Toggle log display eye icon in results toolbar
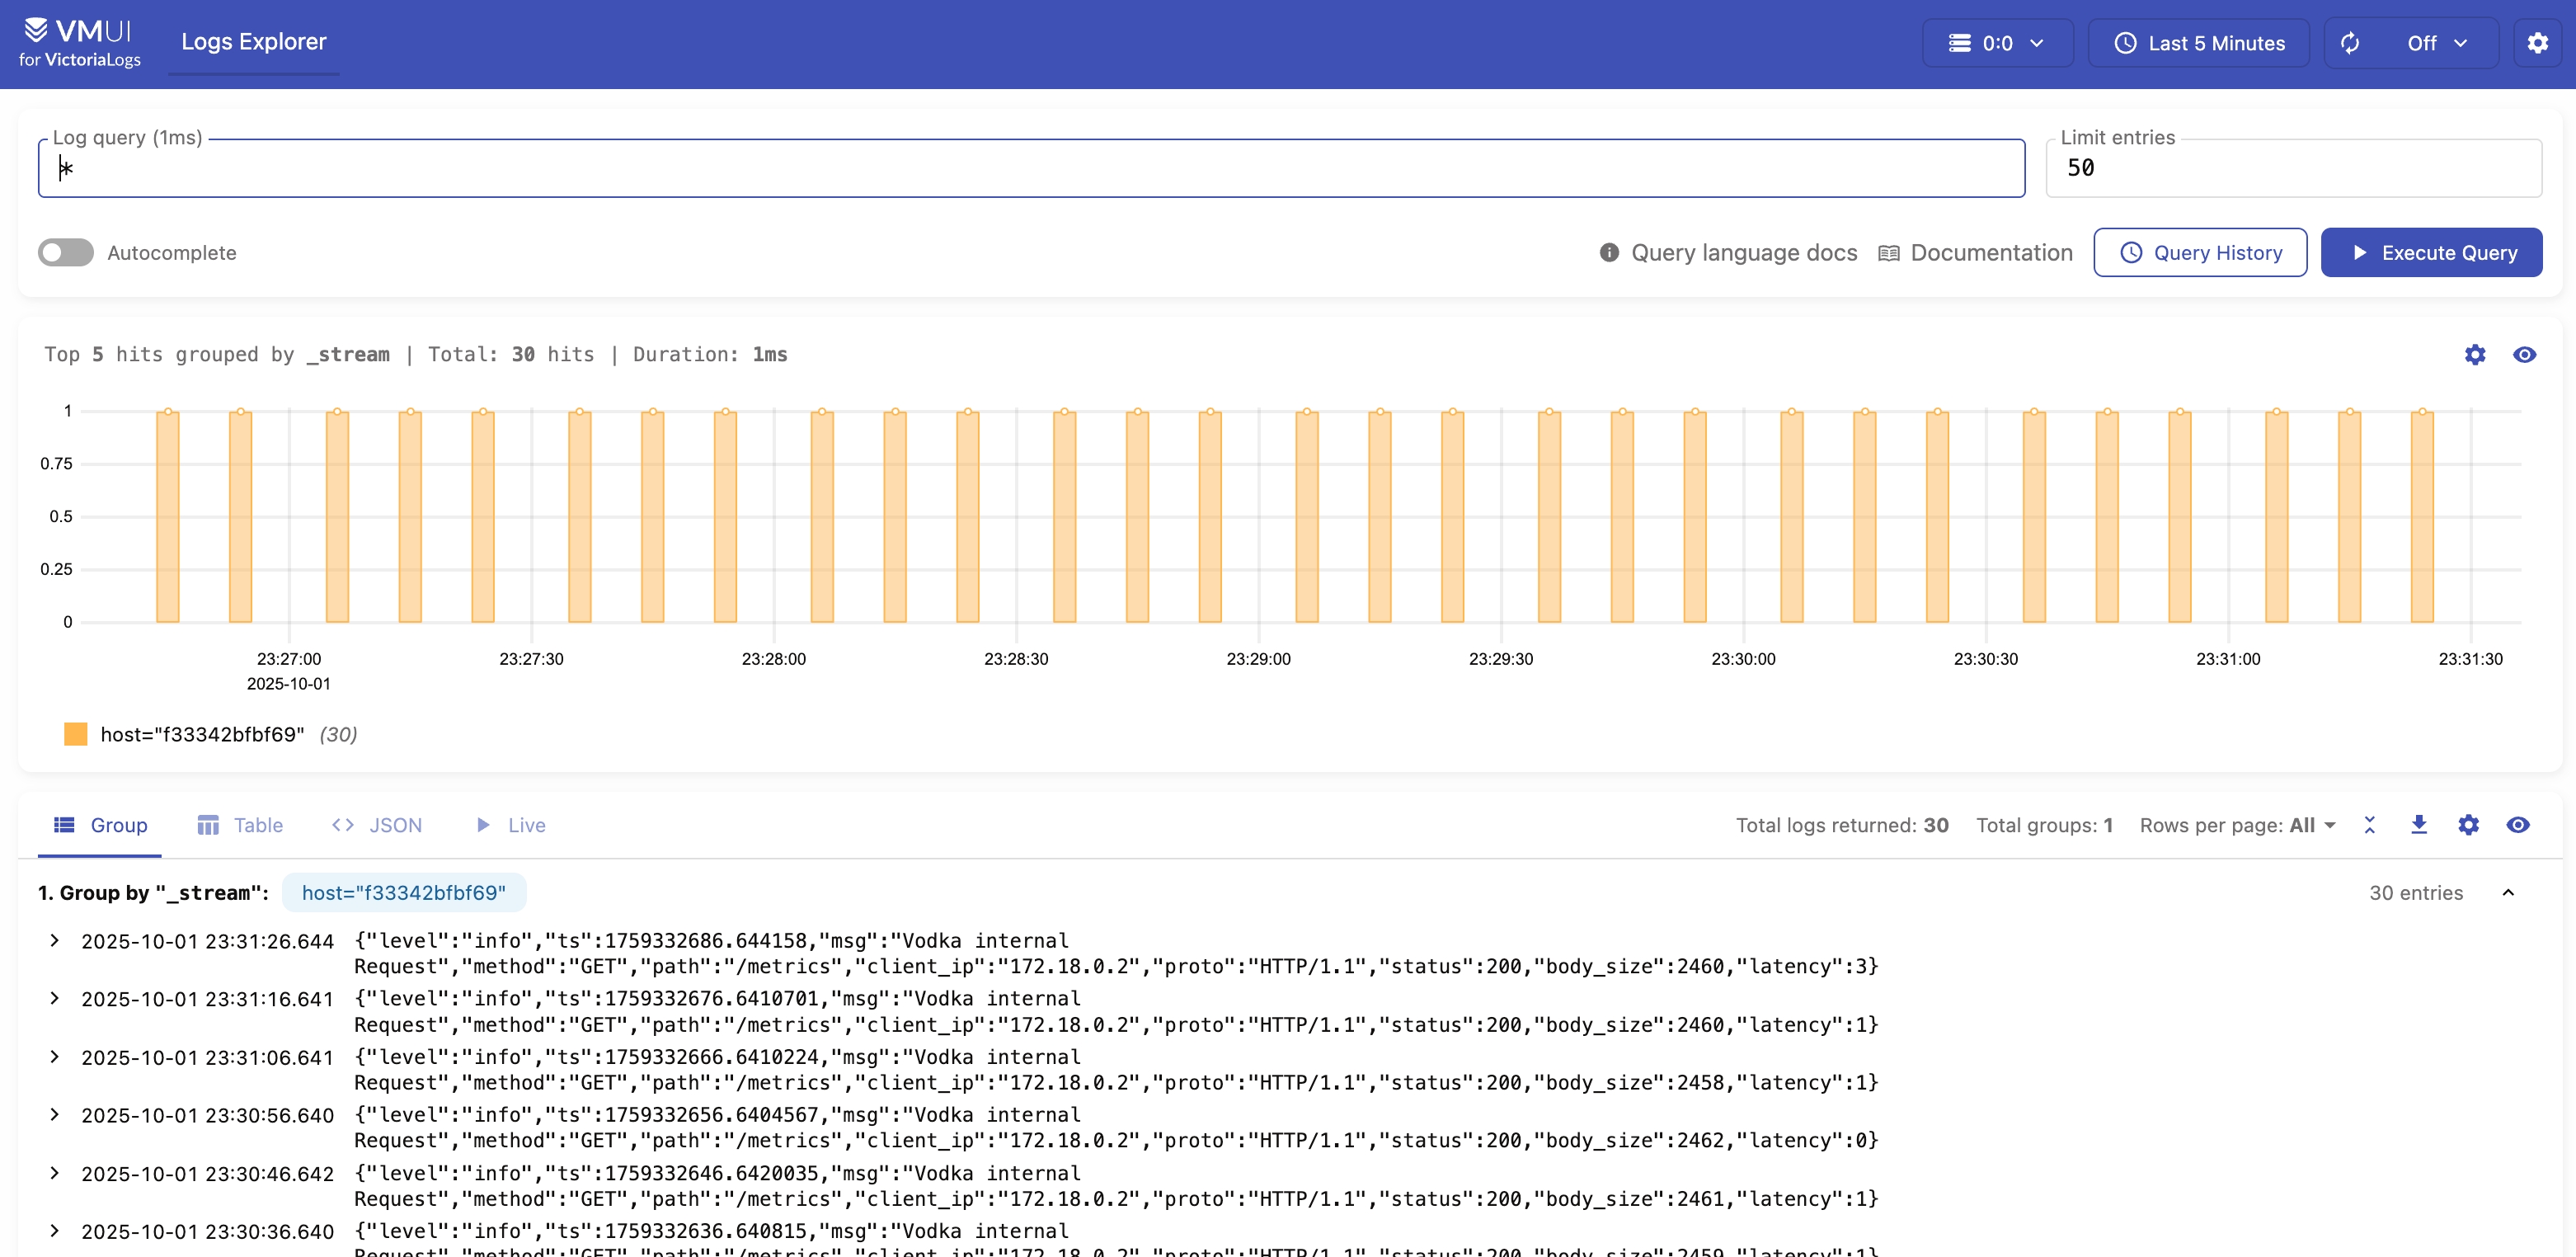Viewport: 2576px width, 1257px height. coord(2518,825)
